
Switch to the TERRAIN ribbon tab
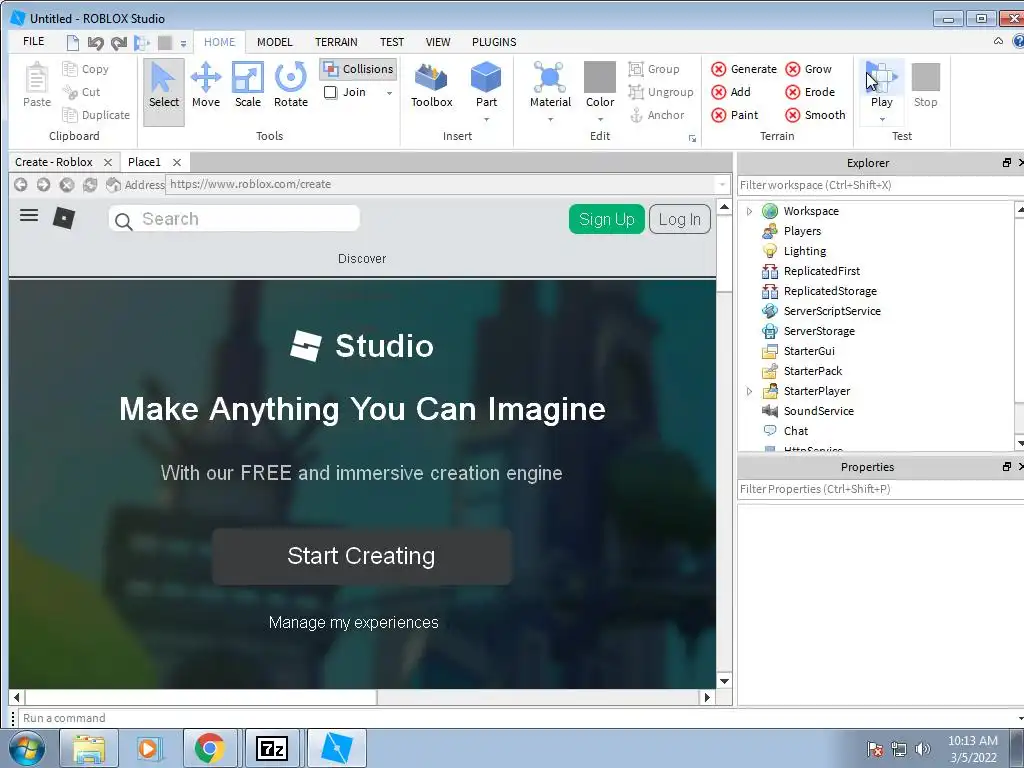point(336,42)
